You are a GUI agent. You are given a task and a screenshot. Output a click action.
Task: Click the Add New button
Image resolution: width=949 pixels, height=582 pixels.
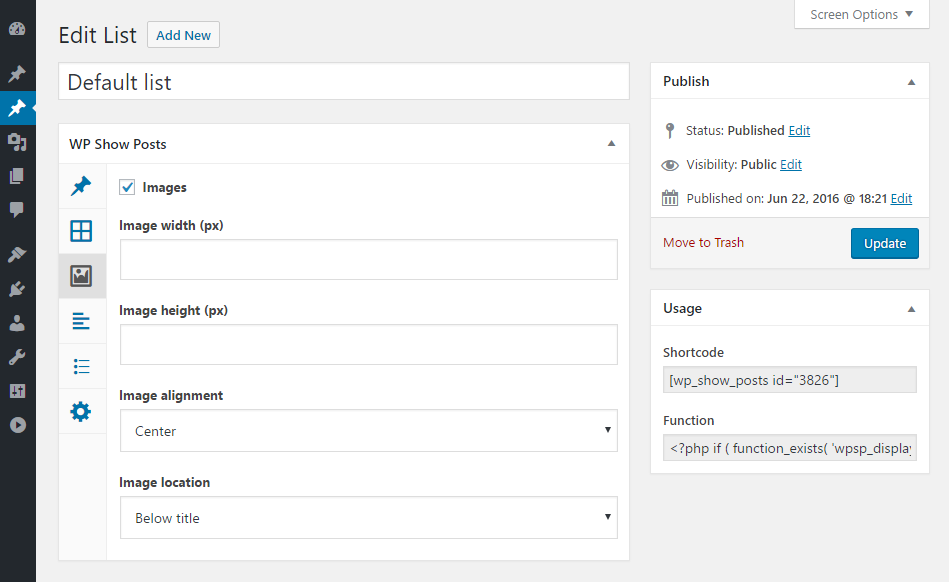click(x=183, y=35)
